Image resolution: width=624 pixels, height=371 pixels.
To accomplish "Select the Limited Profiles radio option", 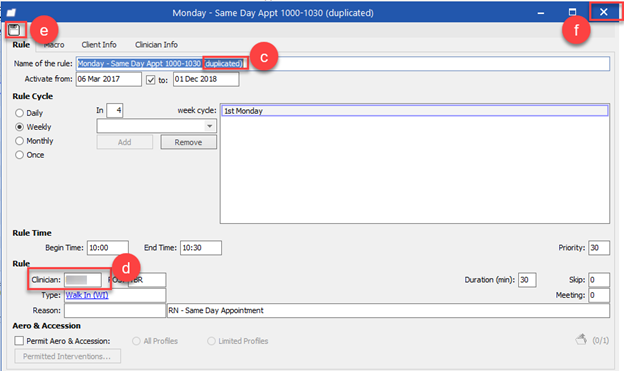I will coord(211,341).
